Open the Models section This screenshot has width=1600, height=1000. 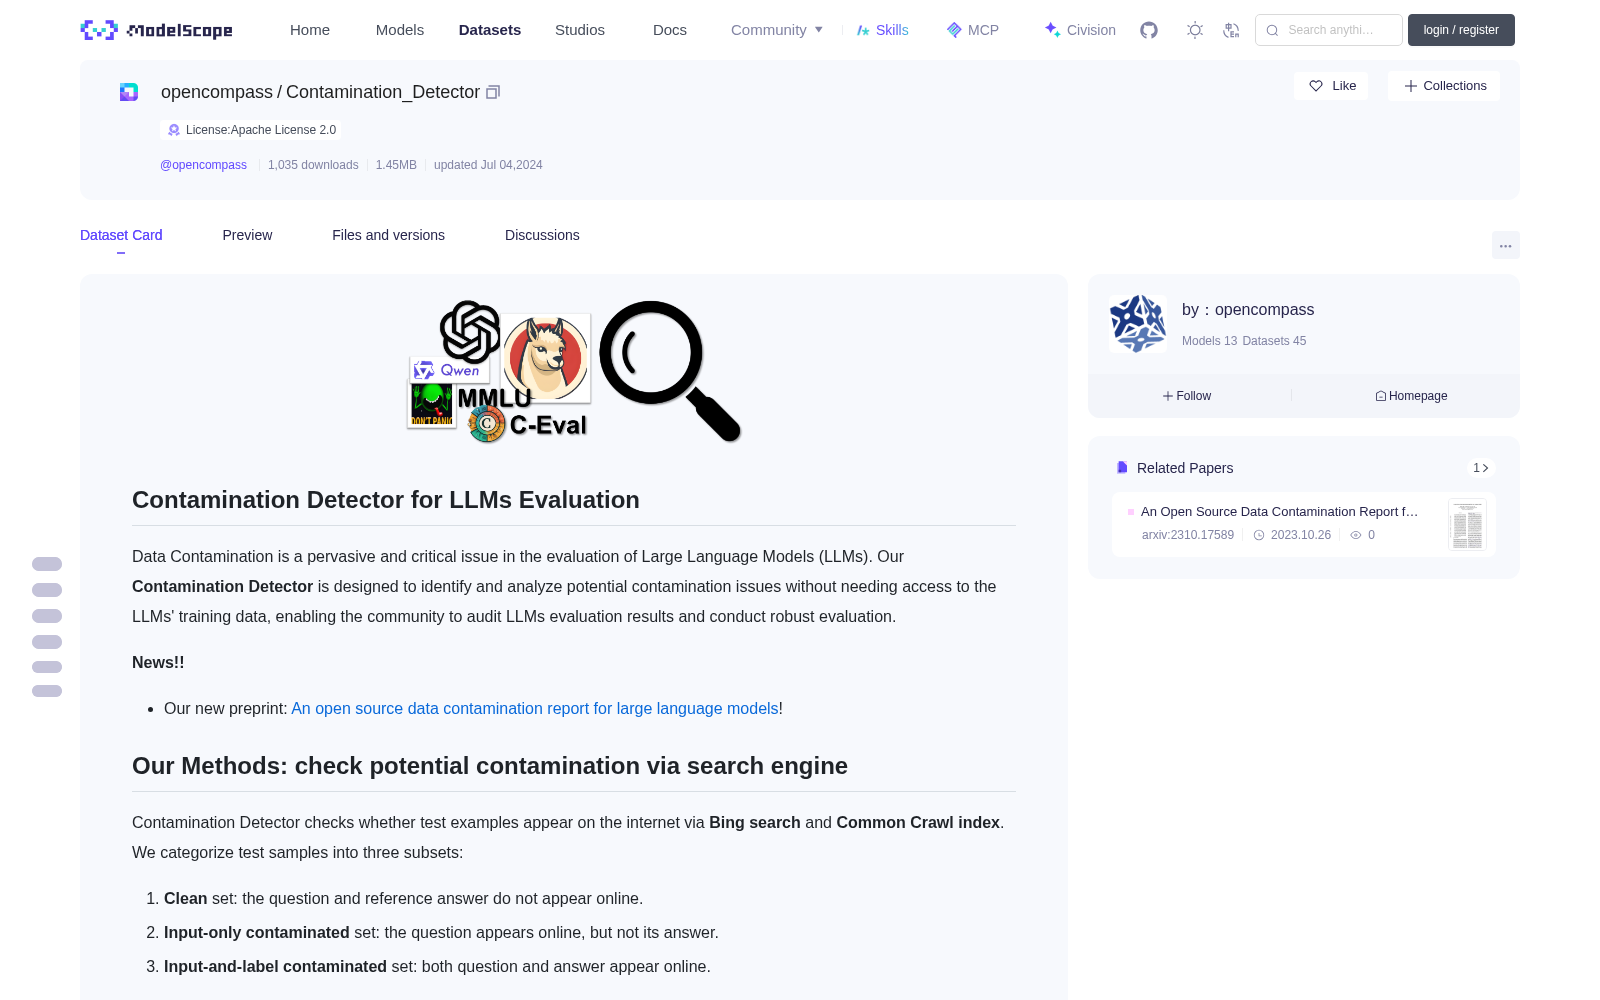(400, 30)
